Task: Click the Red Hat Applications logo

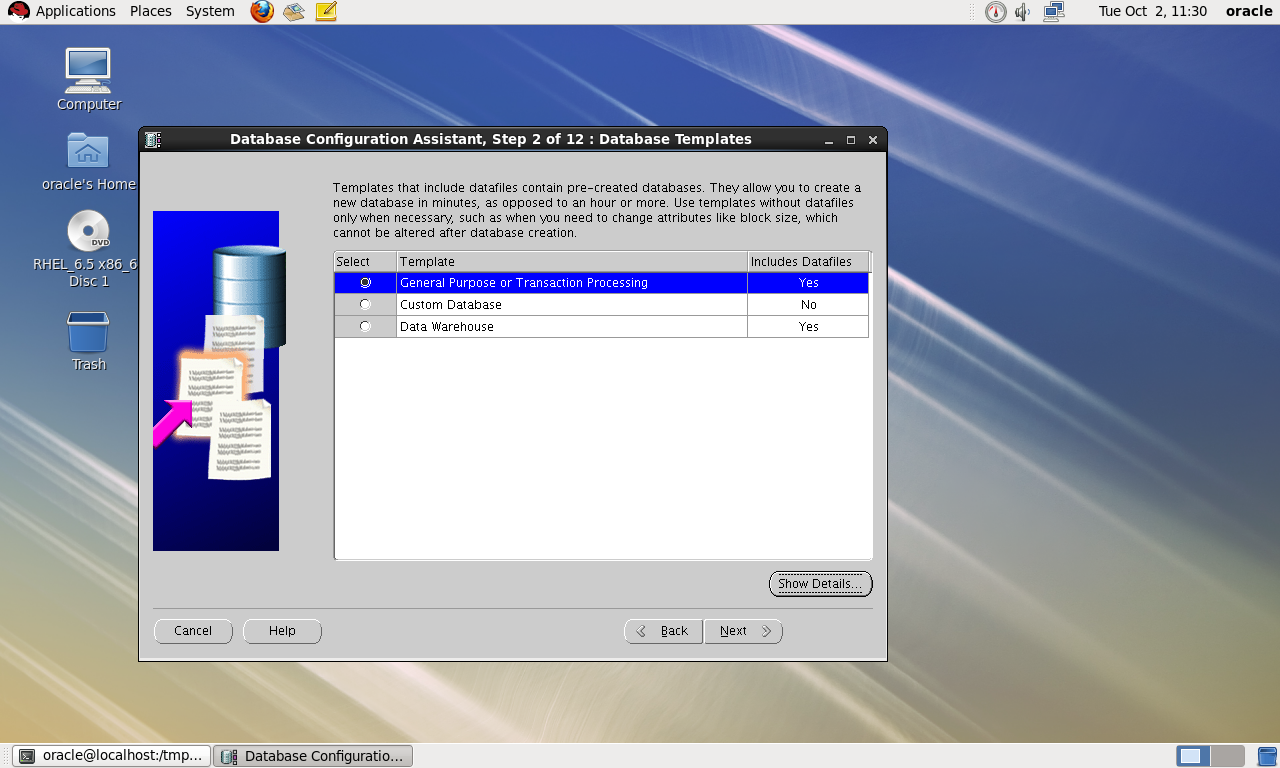Action: click(x=19, y=11)
